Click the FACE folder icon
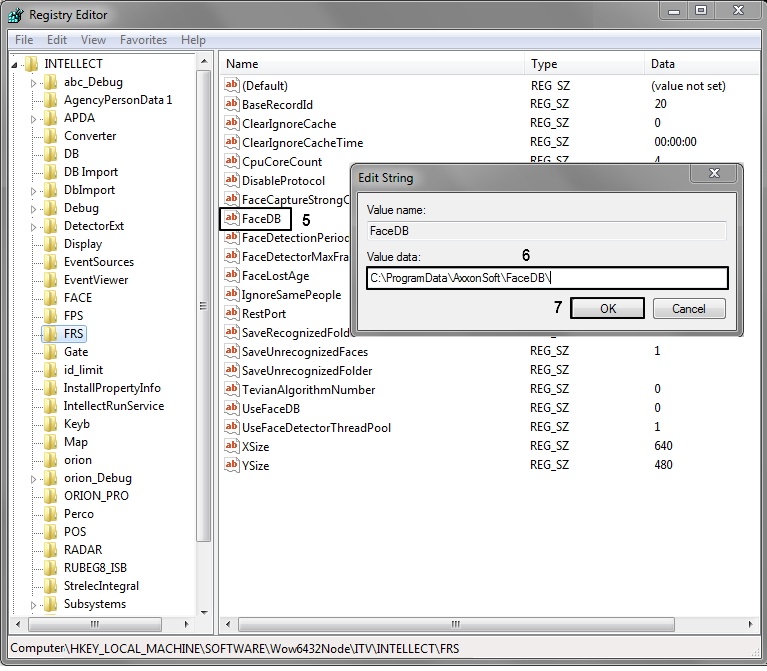The width and height of the screenshot is (767, 671). (50, 298)
